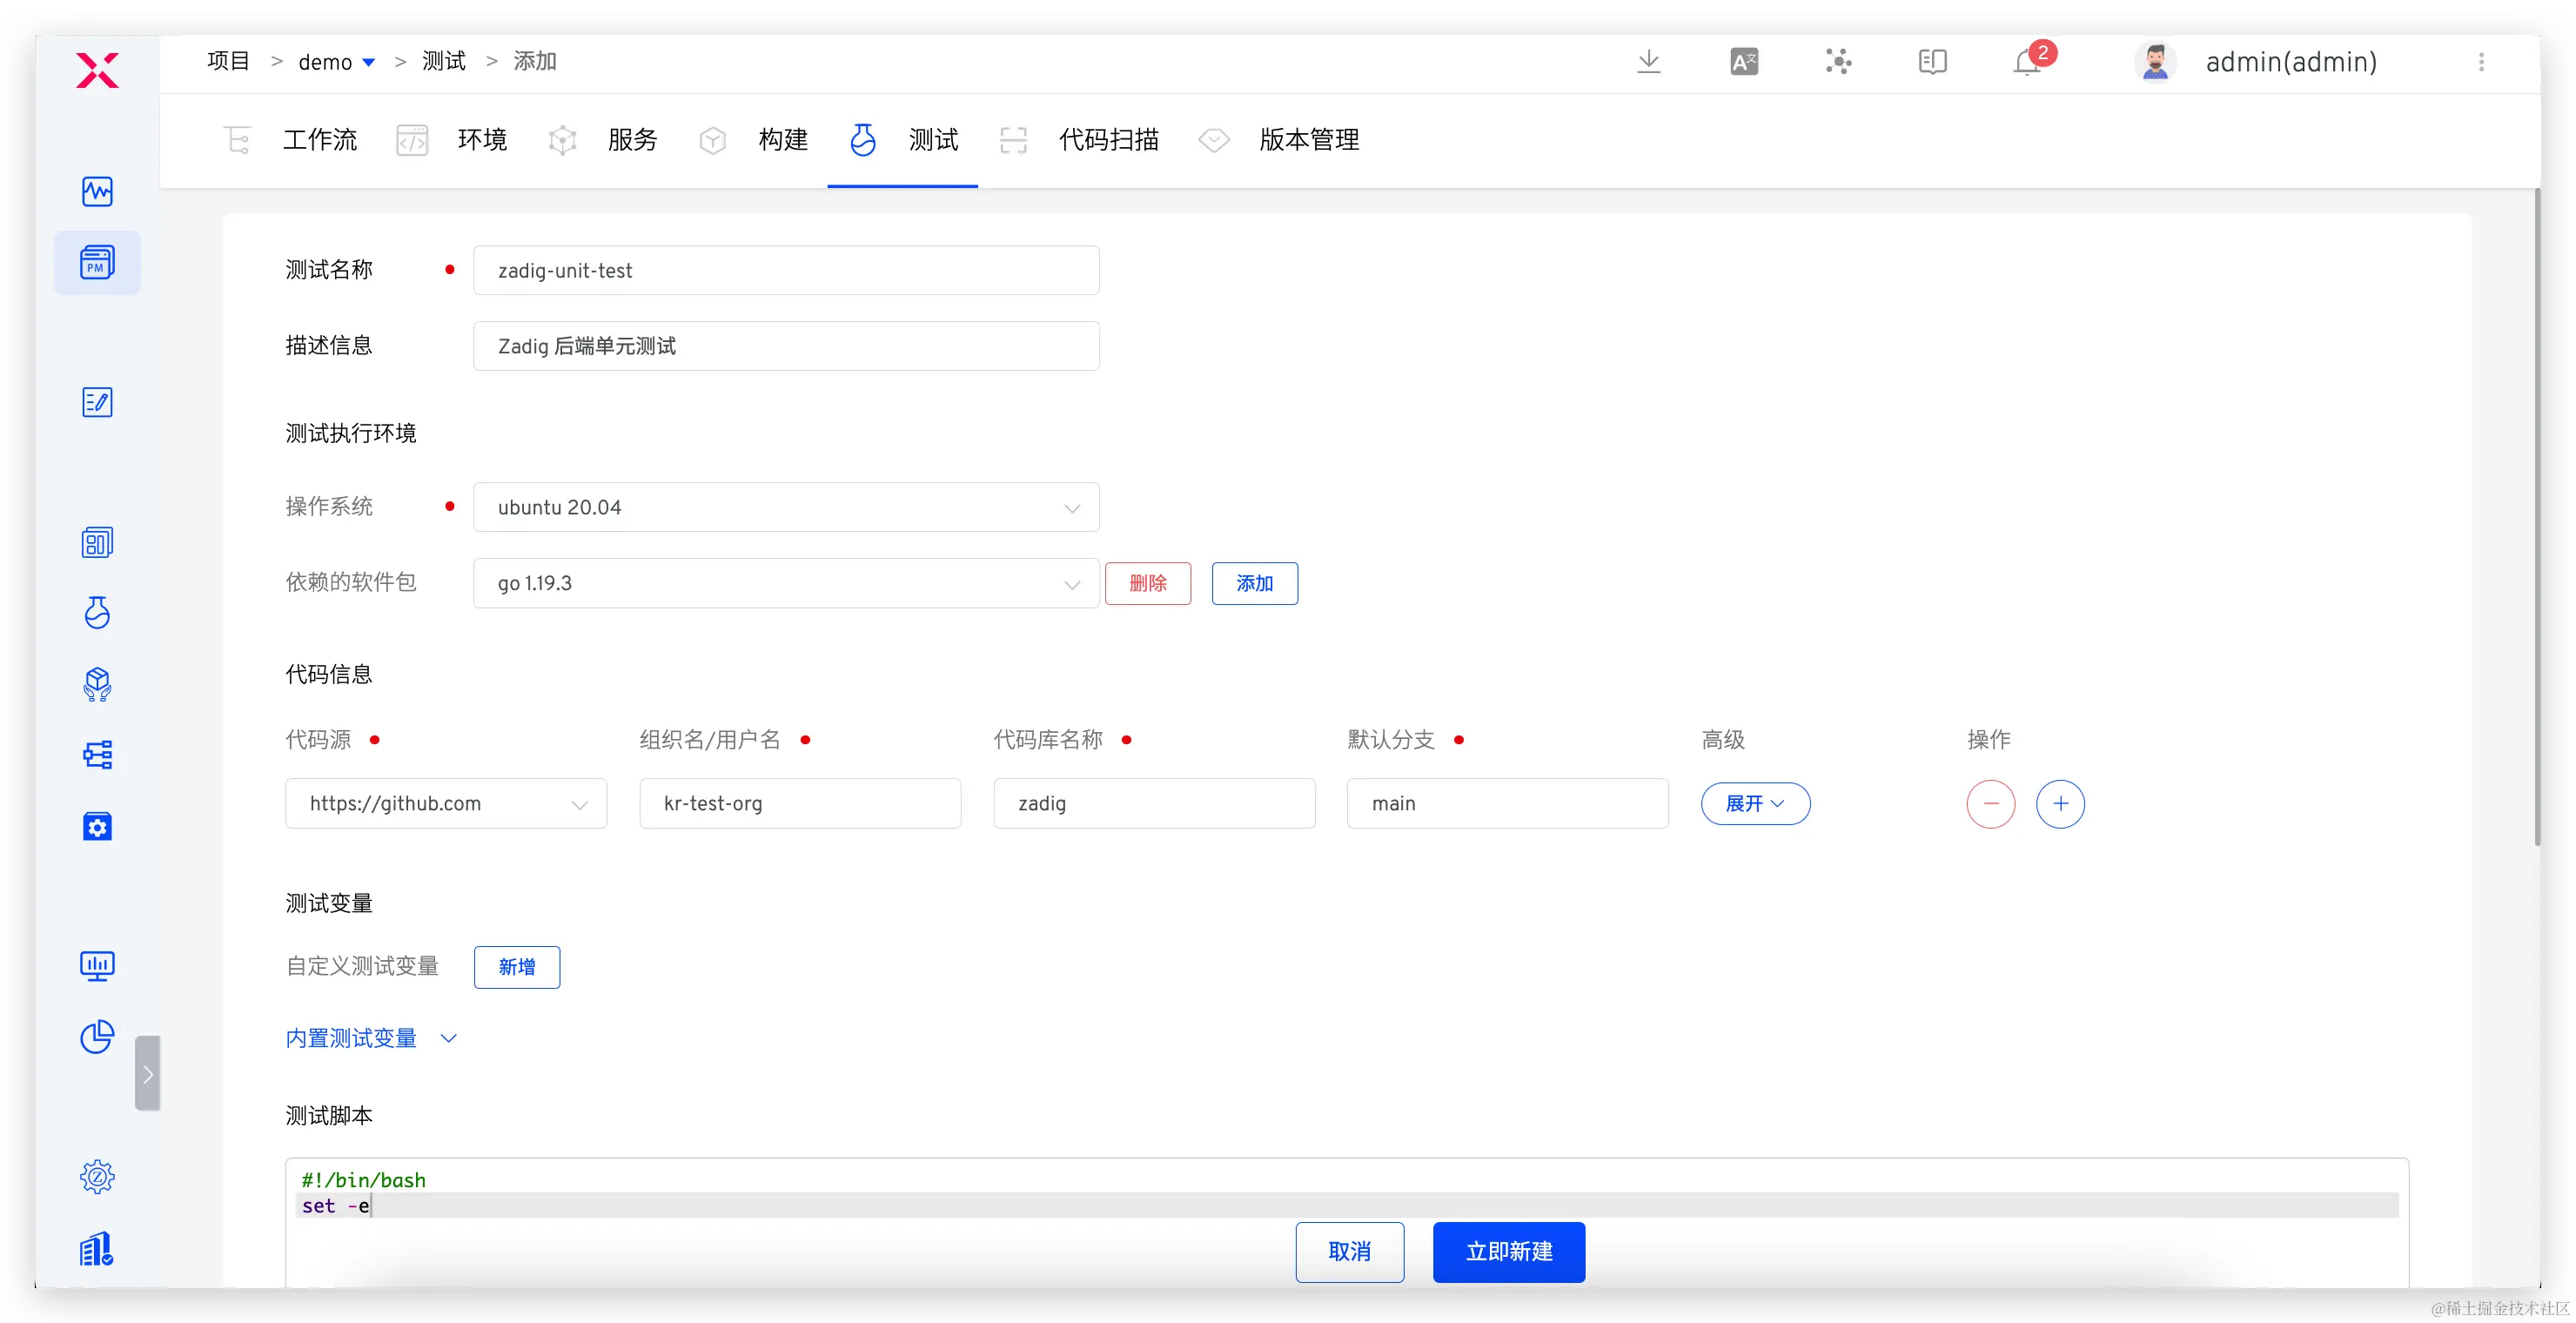Click the red minus remove repository icon
2576x1323 pixels.
coord(1990,804)
